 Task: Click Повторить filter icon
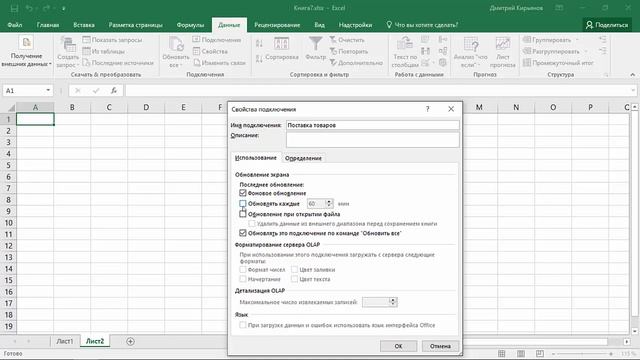333,51
